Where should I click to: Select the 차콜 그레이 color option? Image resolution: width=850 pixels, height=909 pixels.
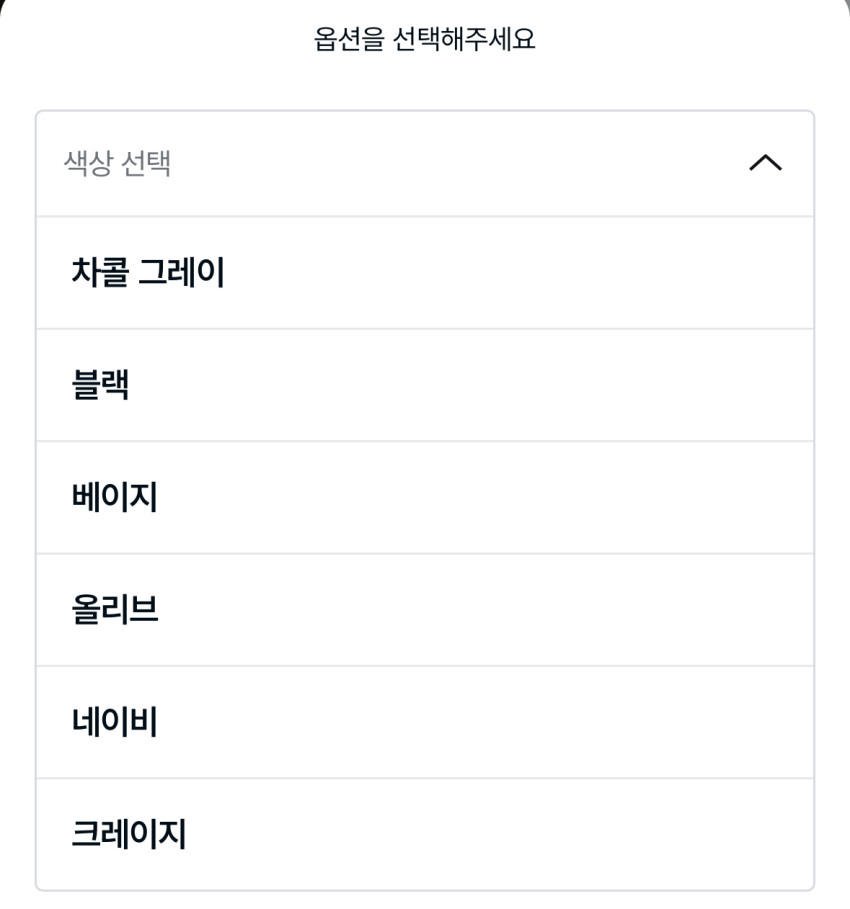point(148,272)
